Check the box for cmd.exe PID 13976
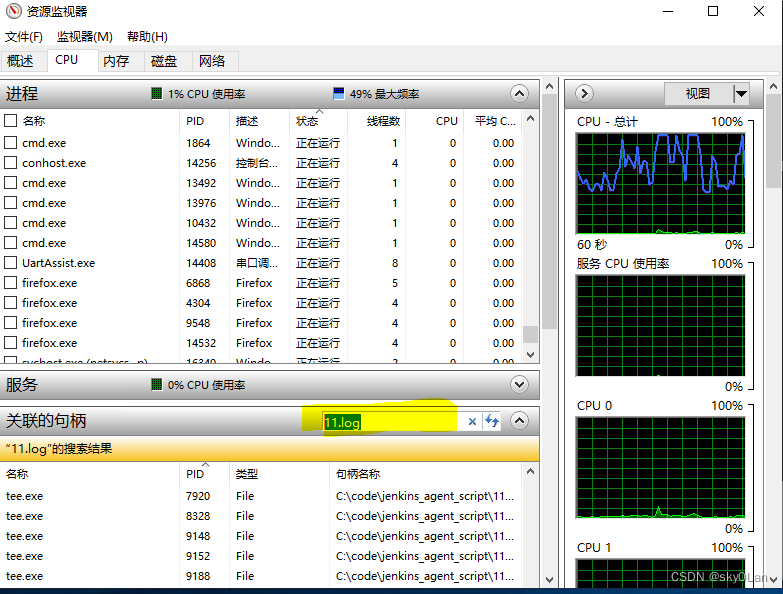 [x=10, y=203]
